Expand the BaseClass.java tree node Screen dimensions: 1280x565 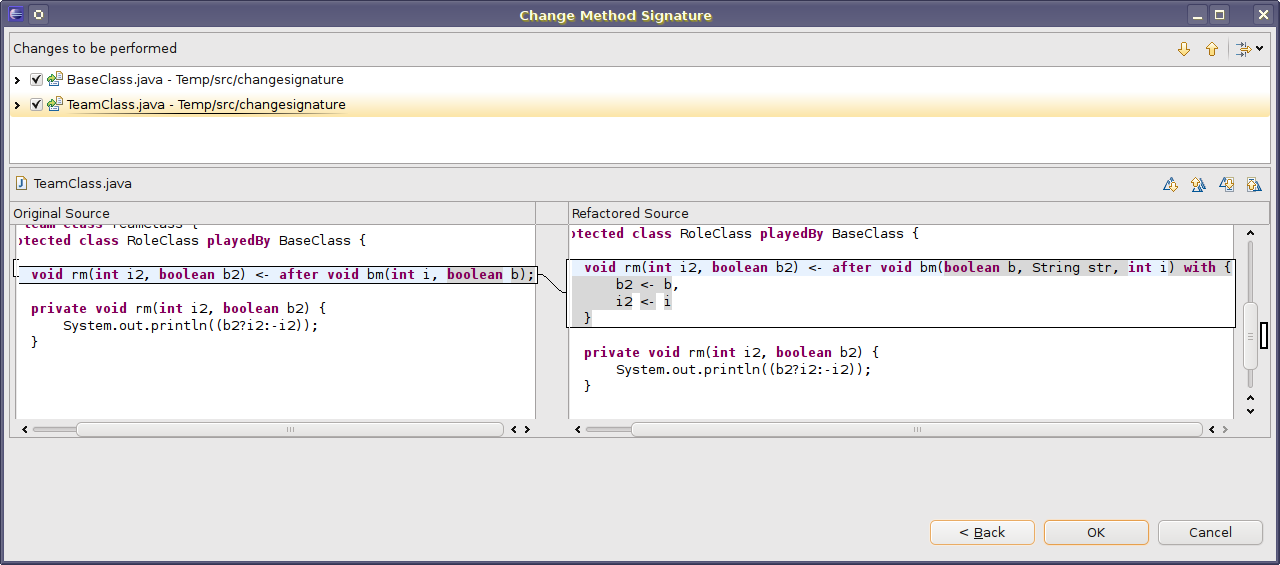18,80
